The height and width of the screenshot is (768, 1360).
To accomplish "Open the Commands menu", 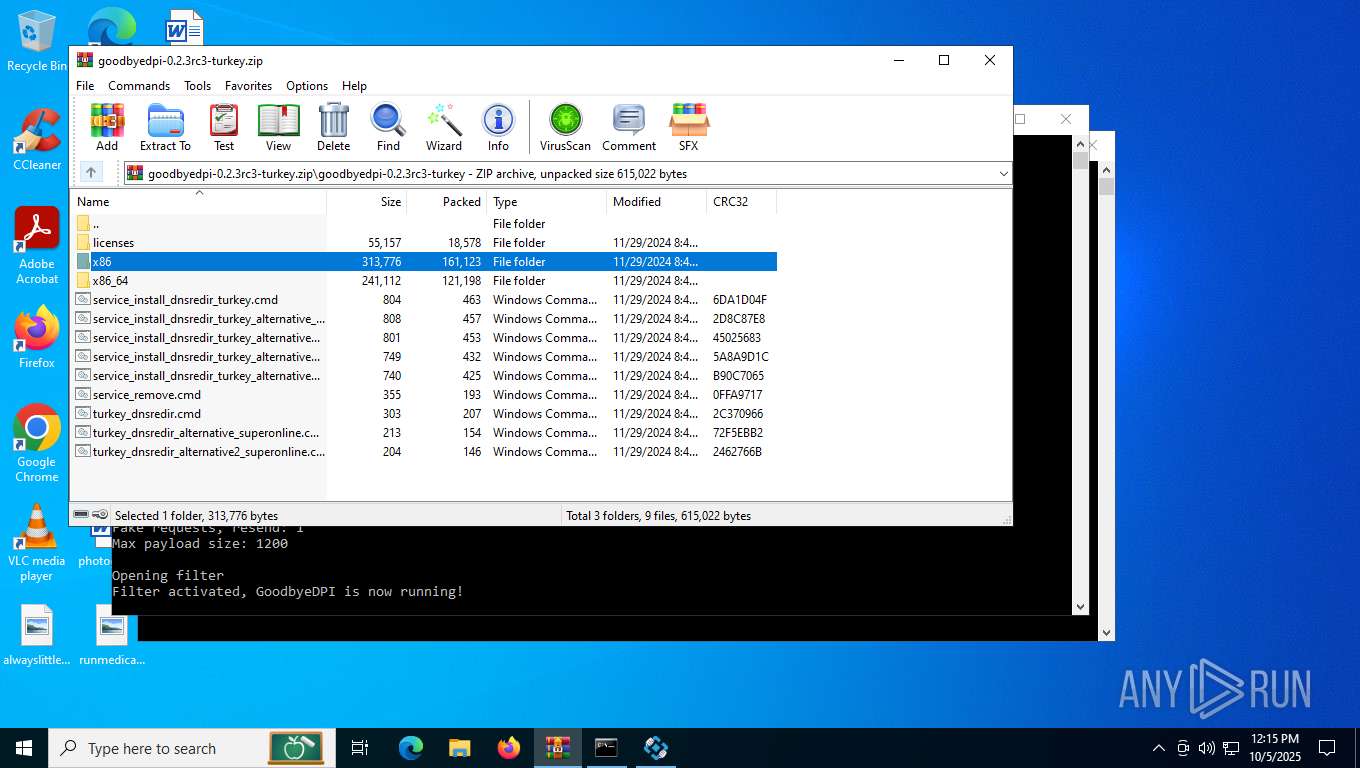I will 139,86.
